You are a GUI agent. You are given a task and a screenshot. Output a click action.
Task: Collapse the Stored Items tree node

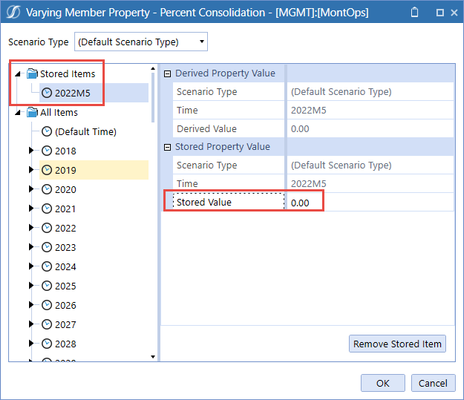(x=18, y=74)
